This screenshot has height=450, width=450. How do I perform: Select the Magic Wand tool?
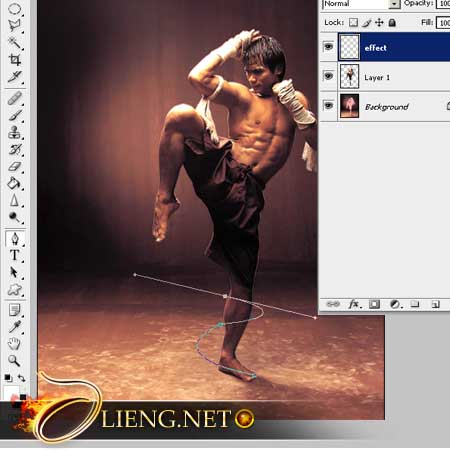tap(15, 43)
